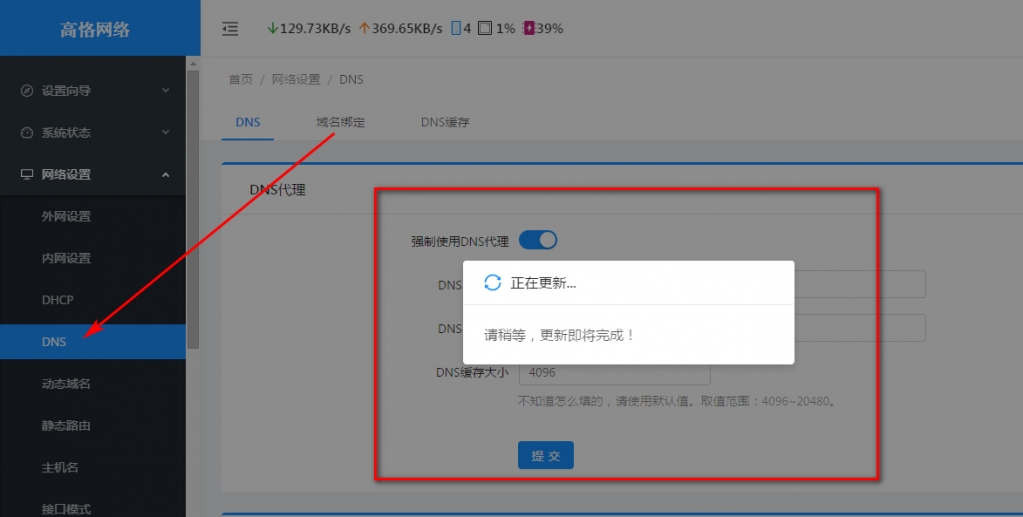
Task: Click the green download speed arrow icon
Action: pyautogui.click(x=273, y=28)
